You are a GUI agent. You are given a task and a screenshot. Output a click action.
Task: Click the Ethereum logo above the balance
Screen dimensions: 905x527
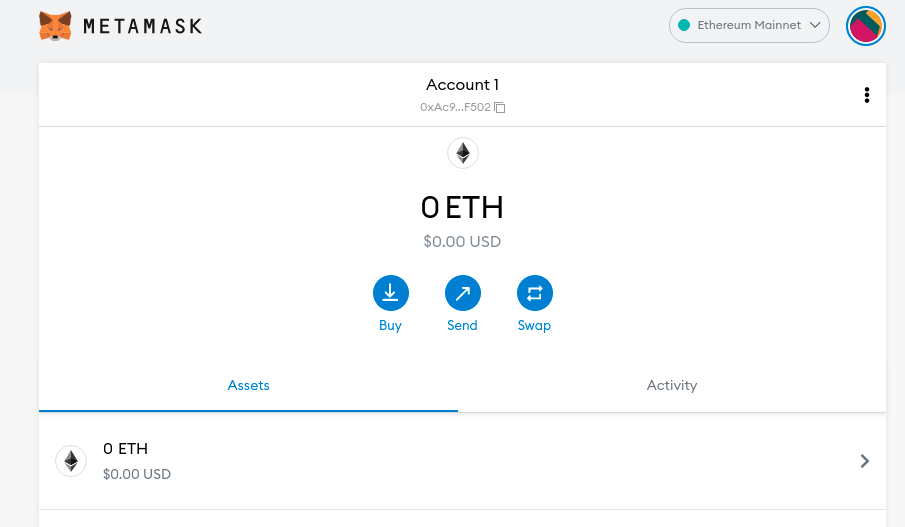pos(462,153)
